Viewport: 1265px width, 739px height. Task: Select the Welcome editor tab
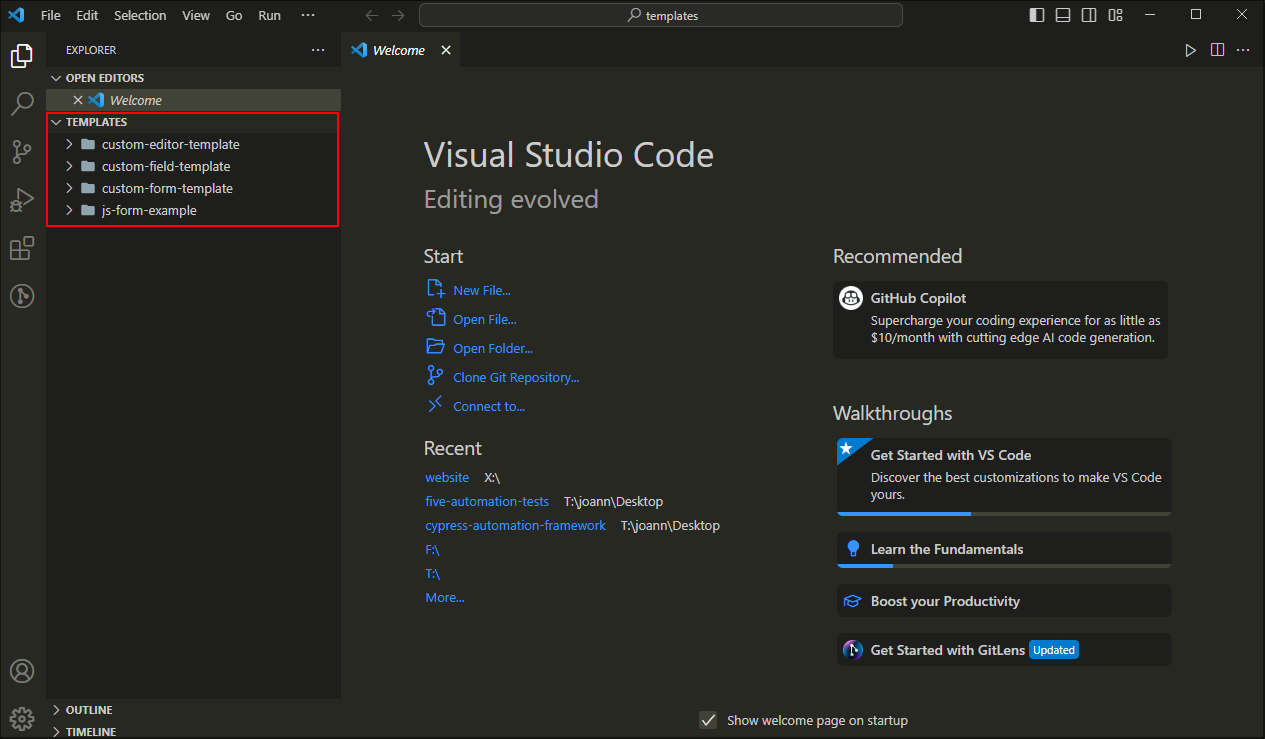(399, 50)
